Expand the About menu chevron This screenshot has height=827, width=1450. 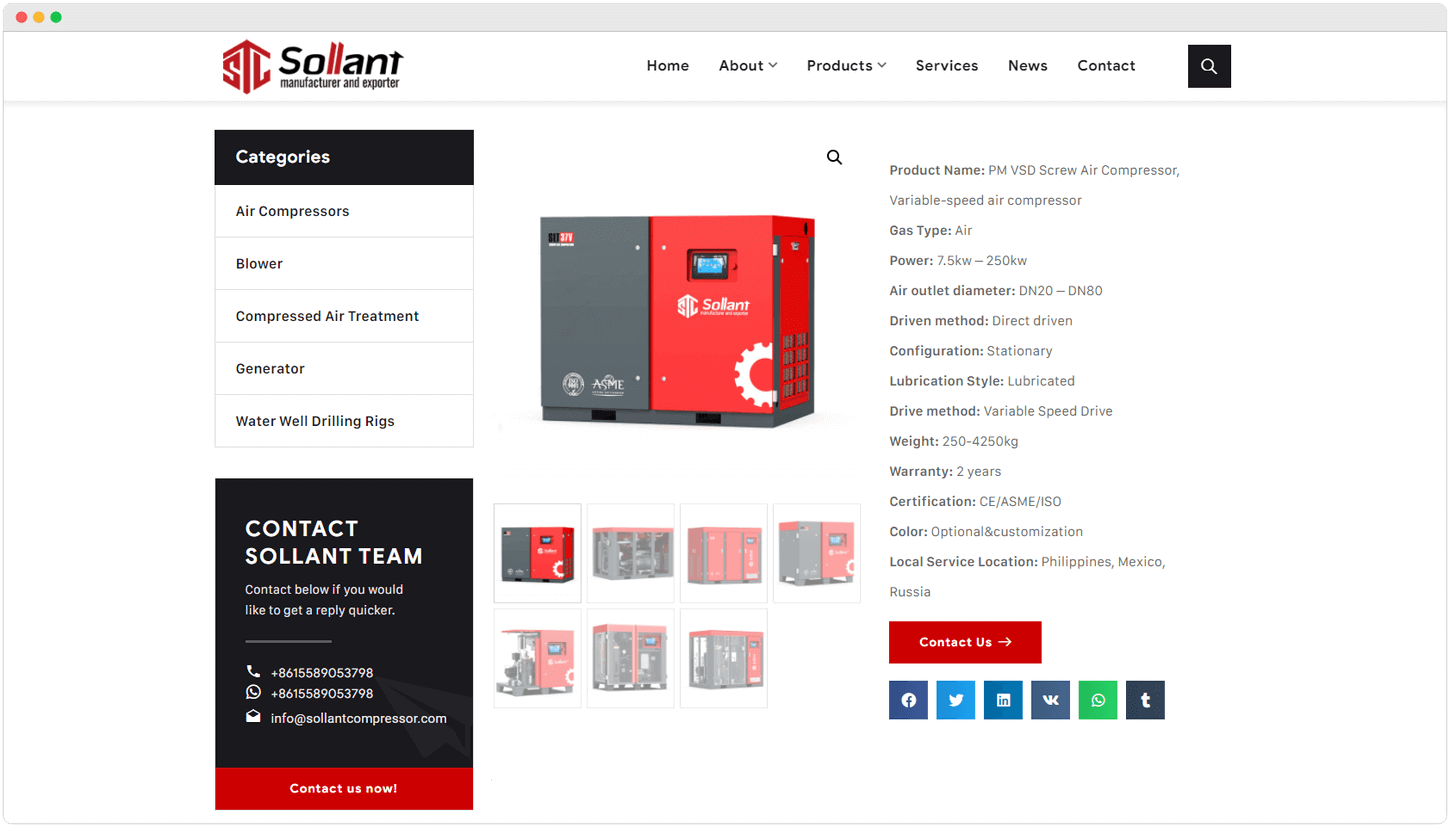point(773,66)
